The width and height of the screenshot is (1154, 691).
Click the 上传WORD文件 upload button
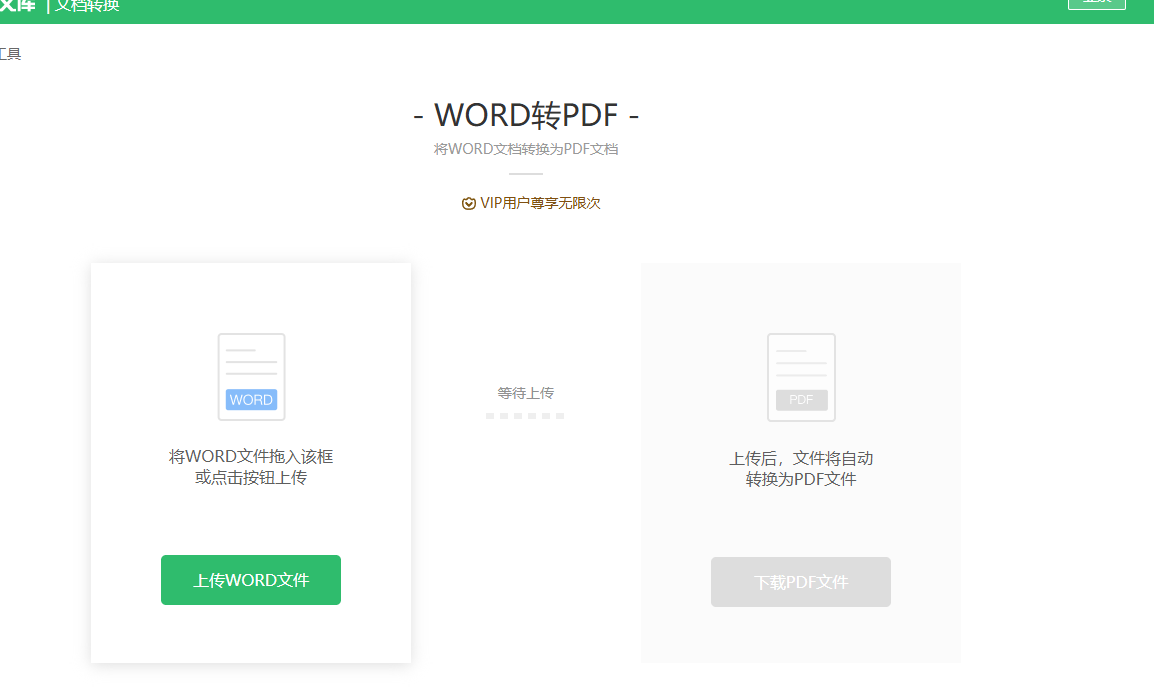250,580
